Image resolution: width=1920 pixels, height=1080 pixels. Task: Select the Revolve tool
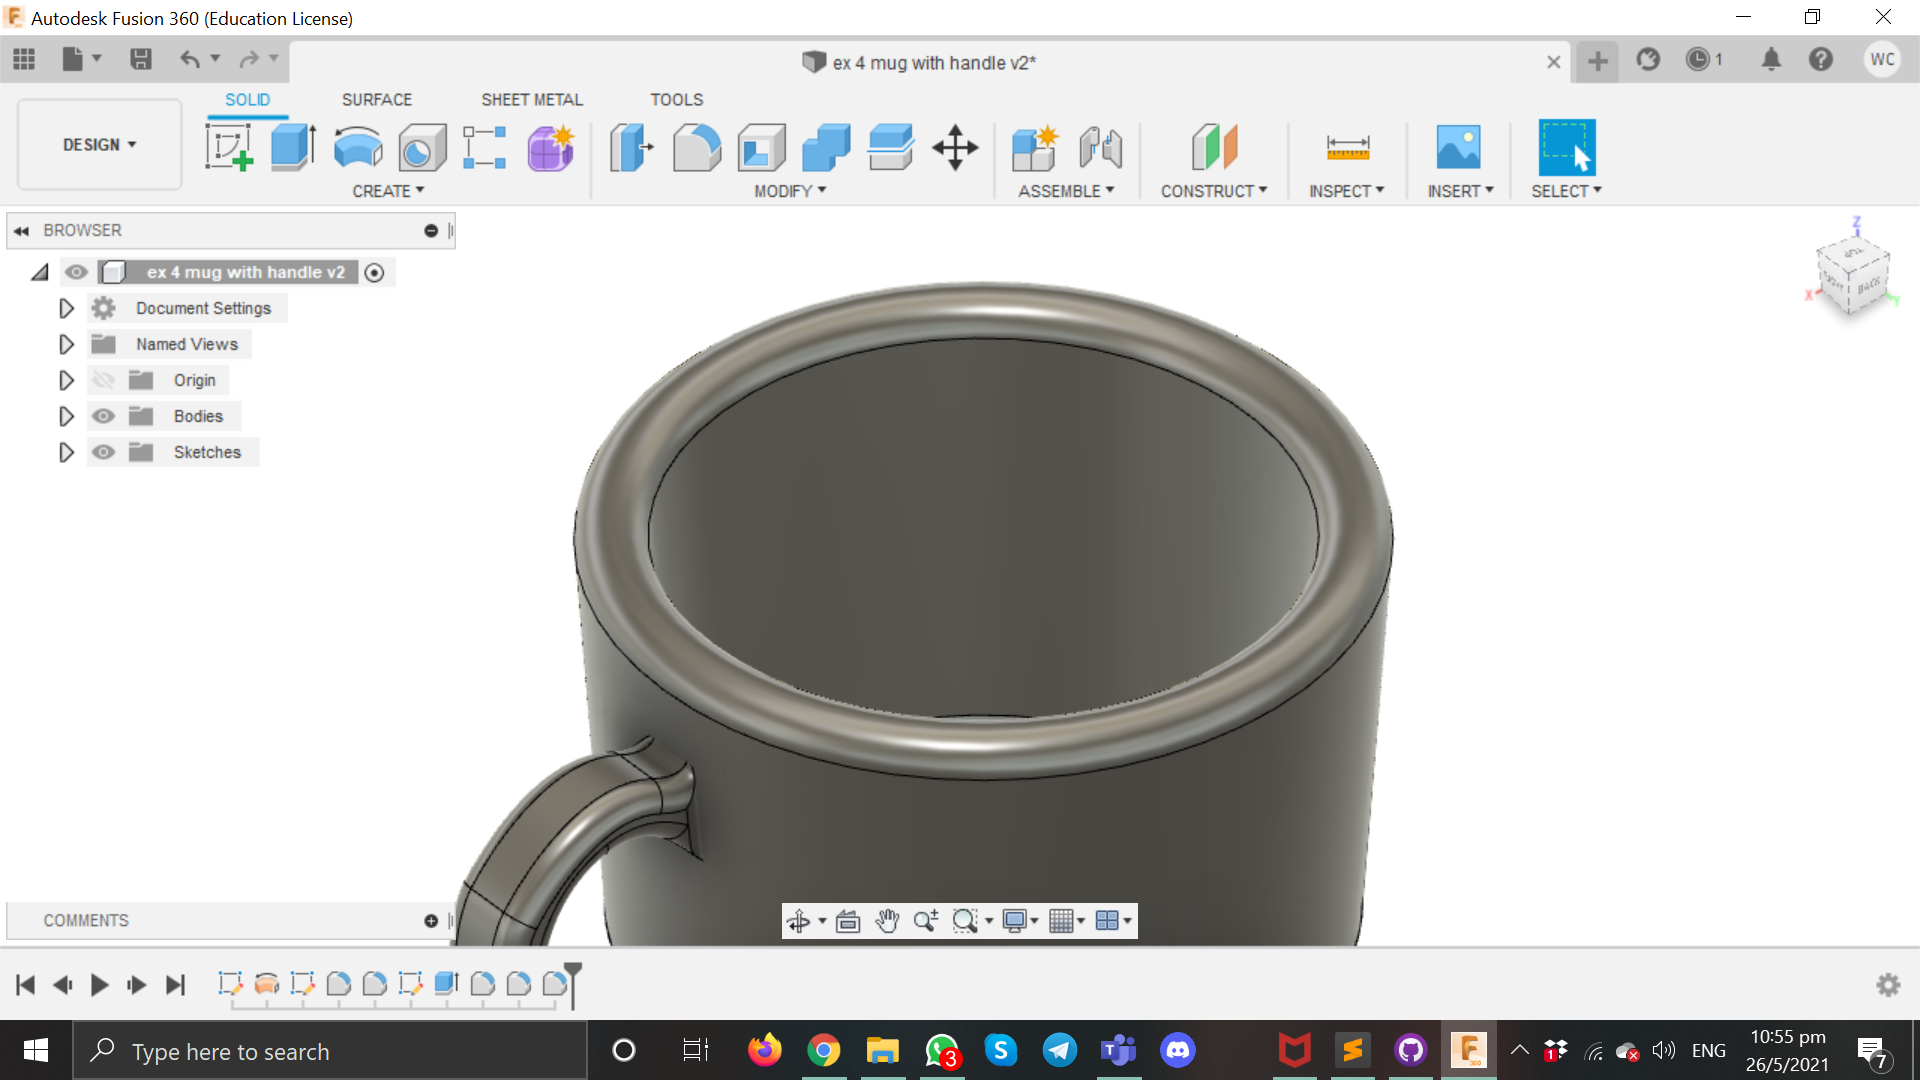point(358,147)
